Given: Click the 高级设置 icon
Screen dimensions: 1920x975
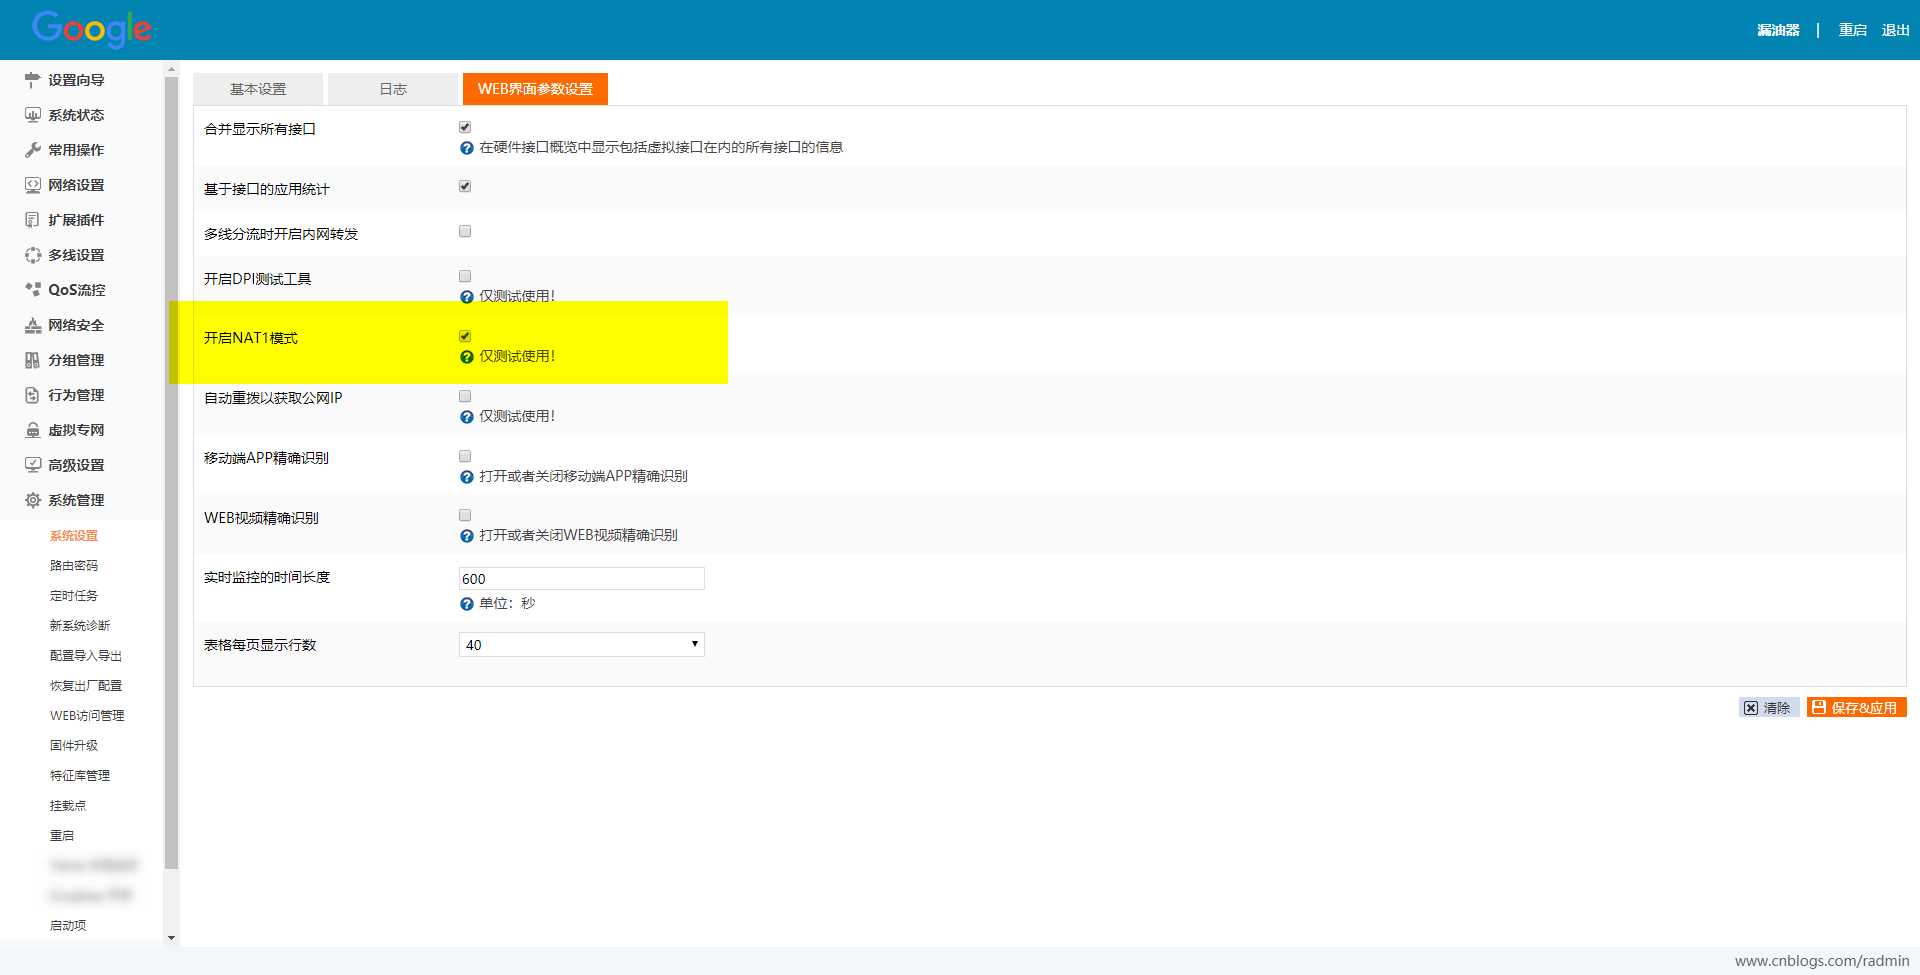Looking at the screenshot, I should [32, 465].
